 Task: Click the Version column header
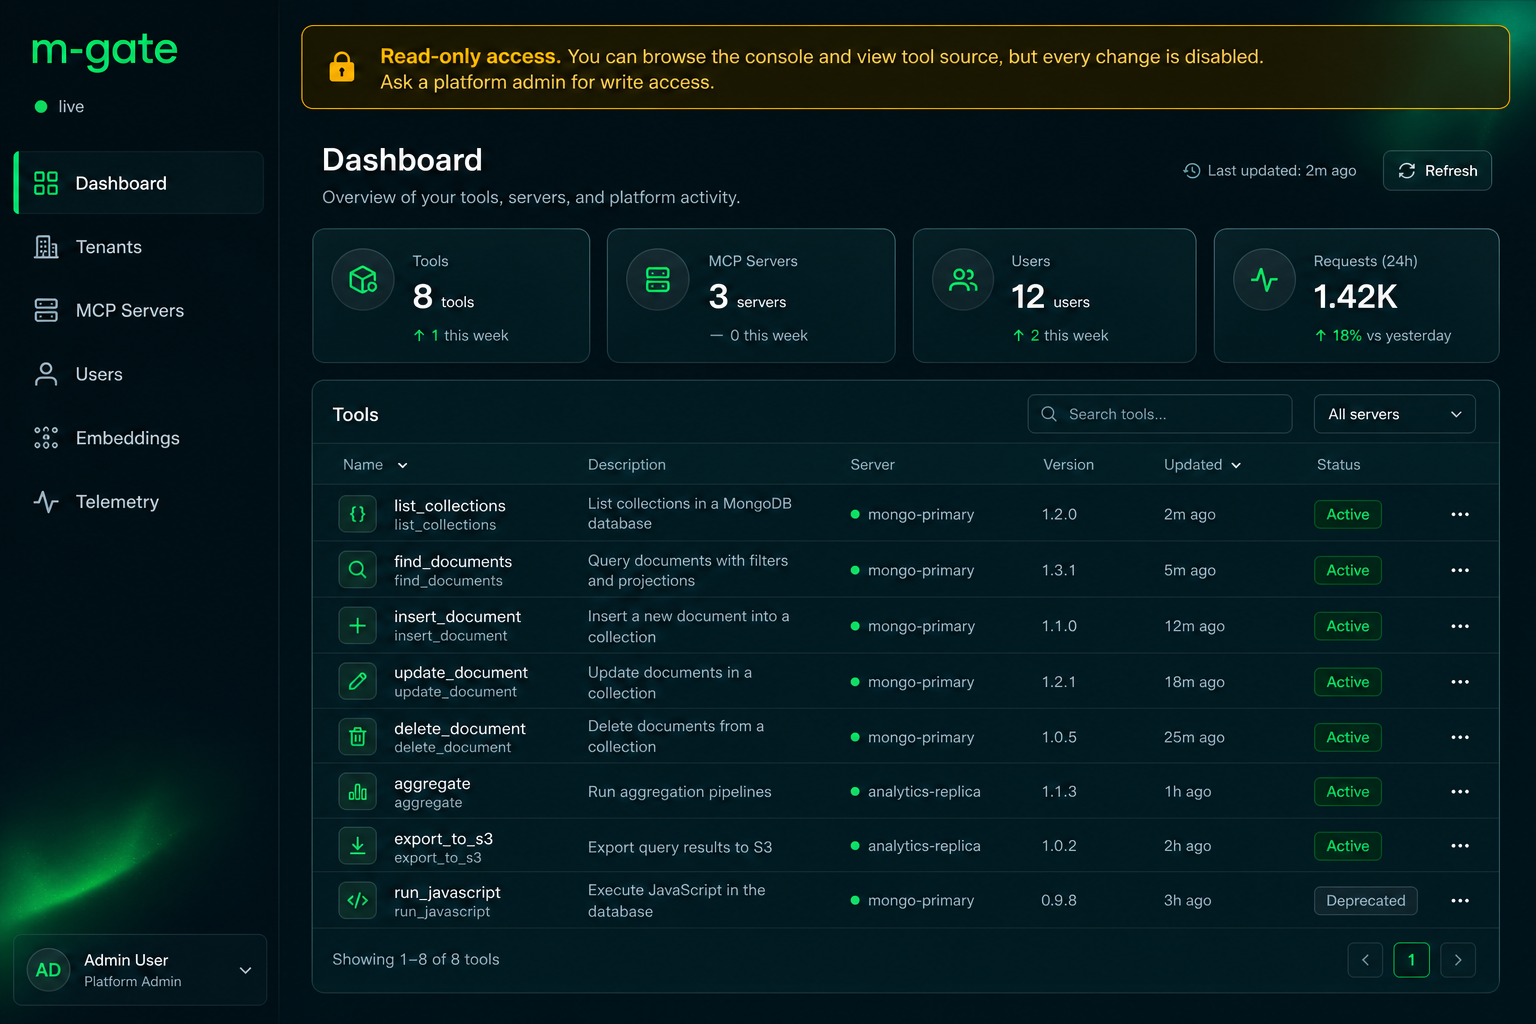tap(1068, 465)
